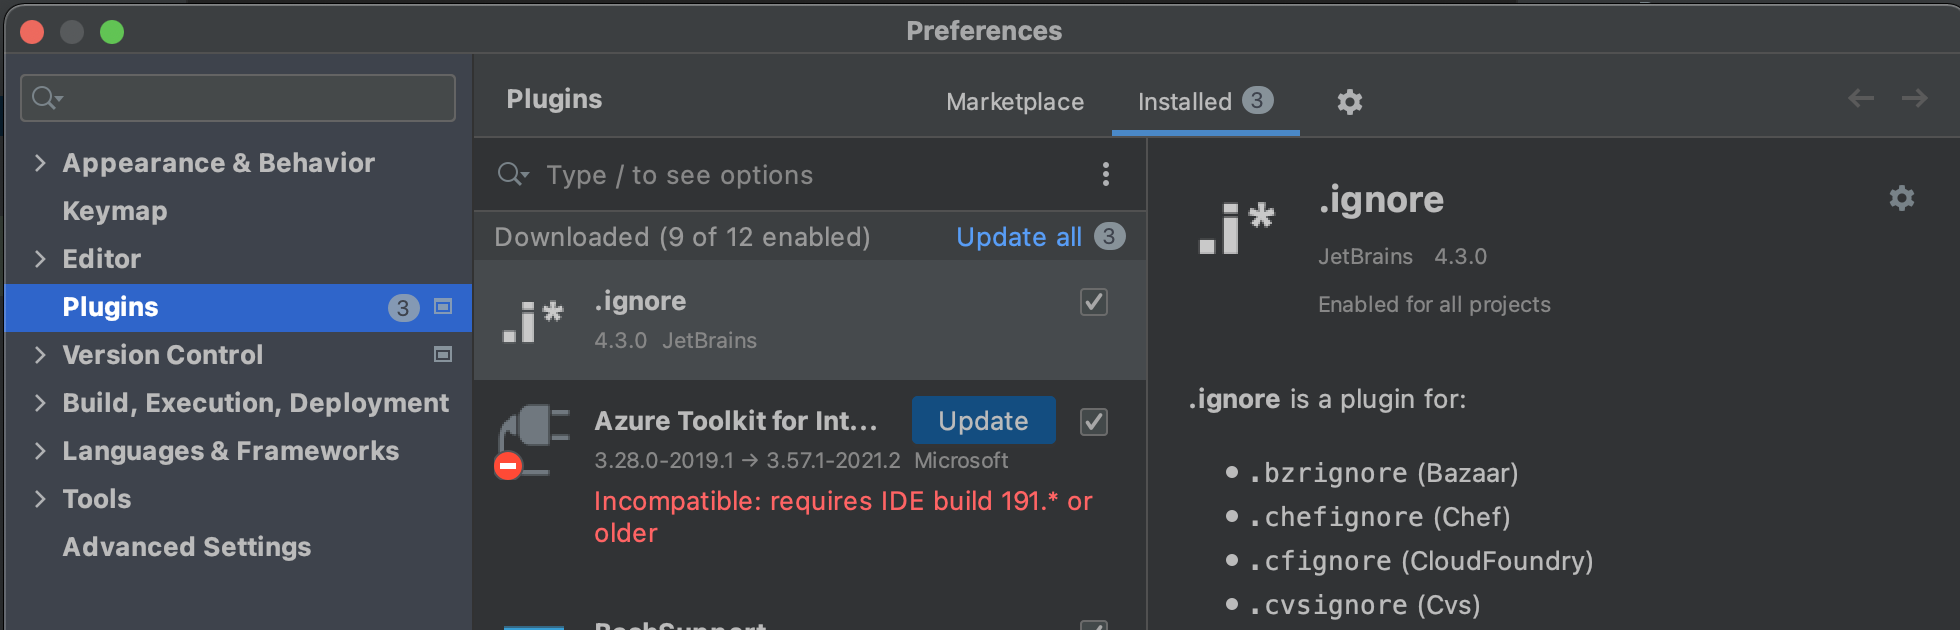The width and height of the screenshot is (1960, 630).
Task: Expand the Languages & Frameworks section
Action: [x=40, y=451]
